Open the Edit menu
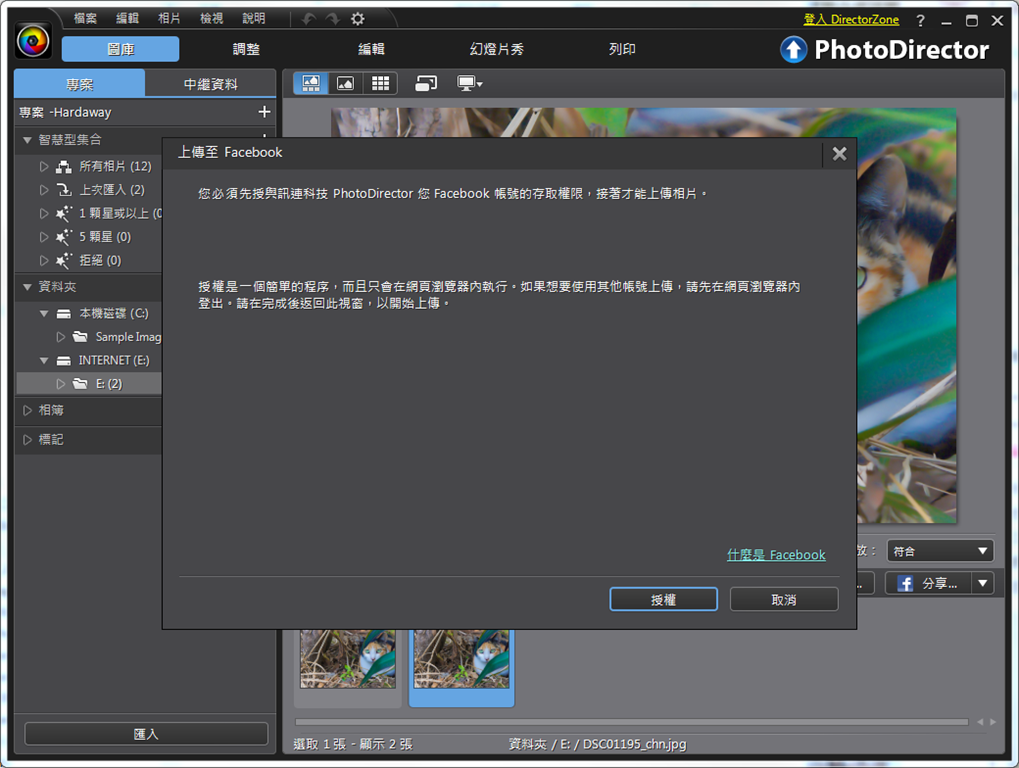Viewport: 1019px width, 768px height. click(127, 18)
